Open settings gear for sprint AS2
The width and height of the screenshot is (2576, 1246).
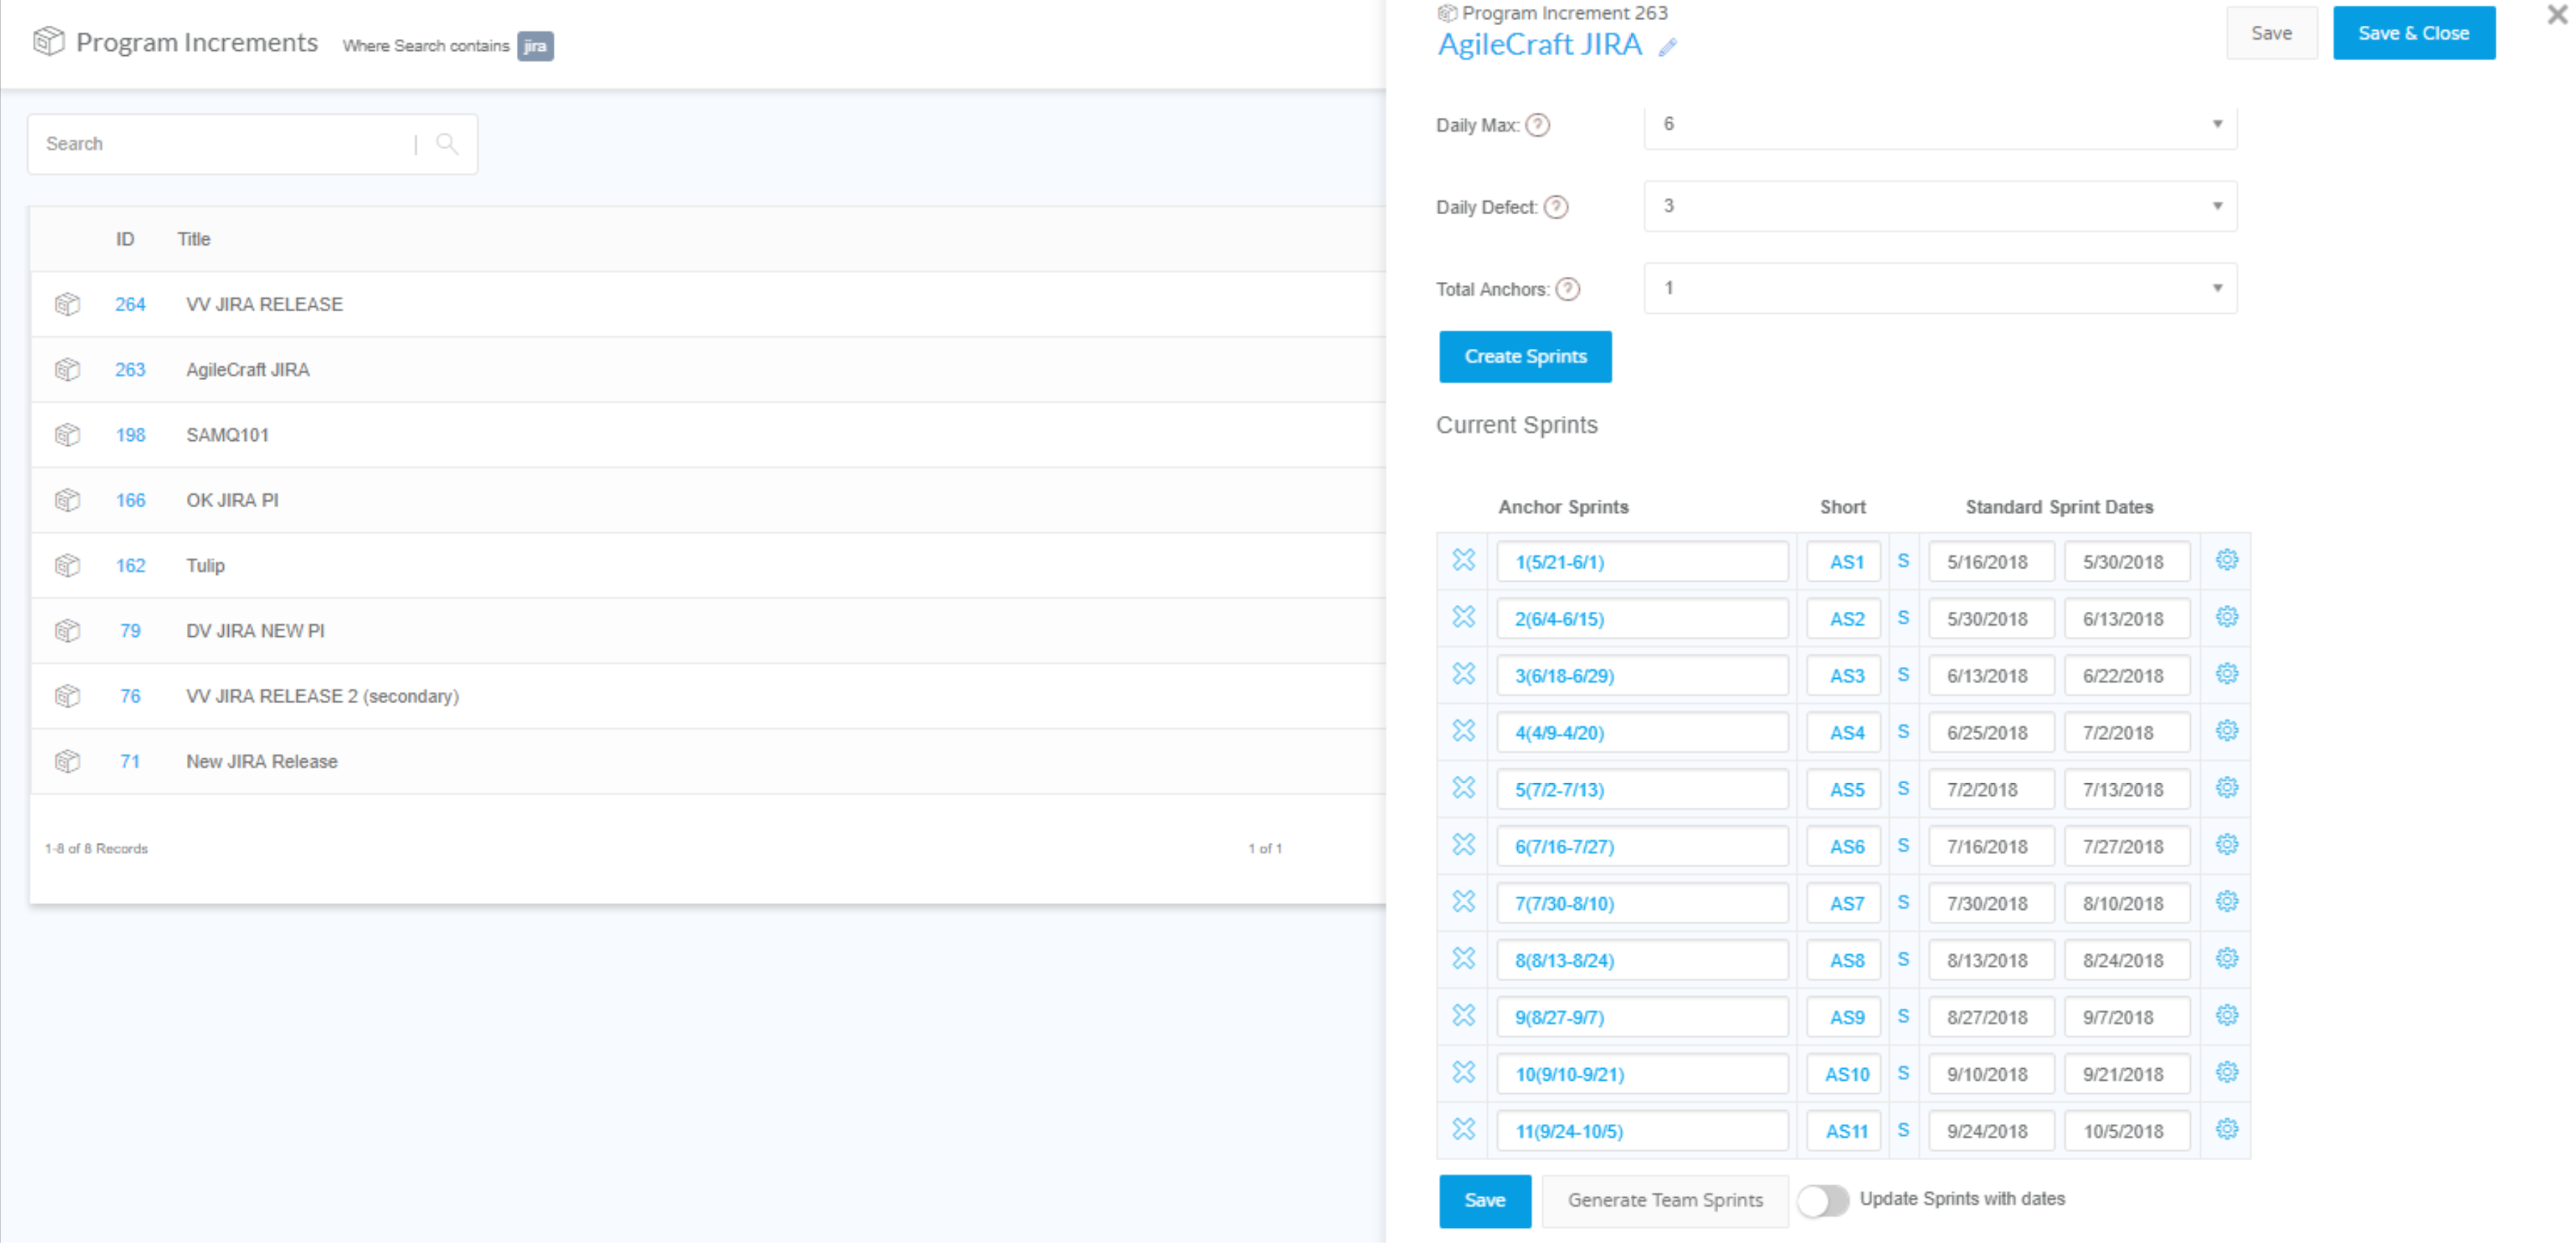(2226, 617)
